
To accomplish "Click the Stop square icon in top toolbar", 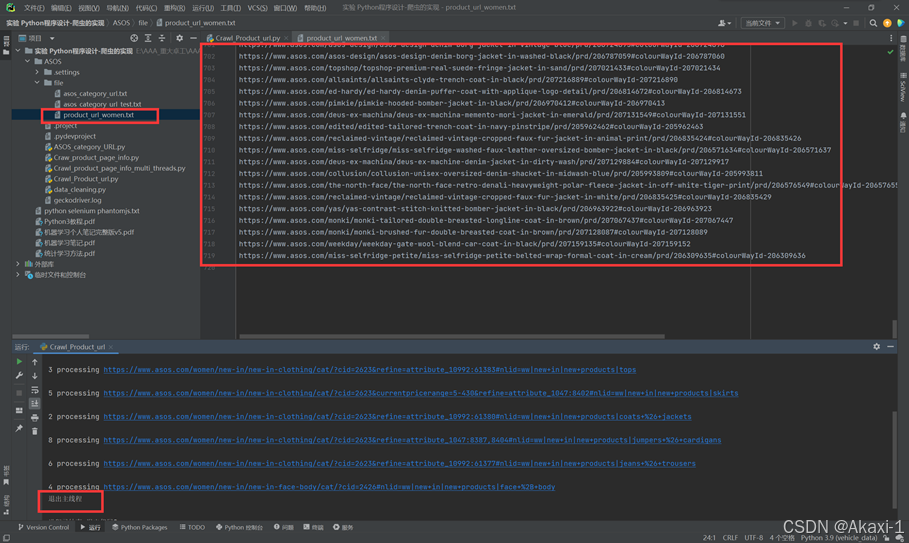I will [856, 23].
